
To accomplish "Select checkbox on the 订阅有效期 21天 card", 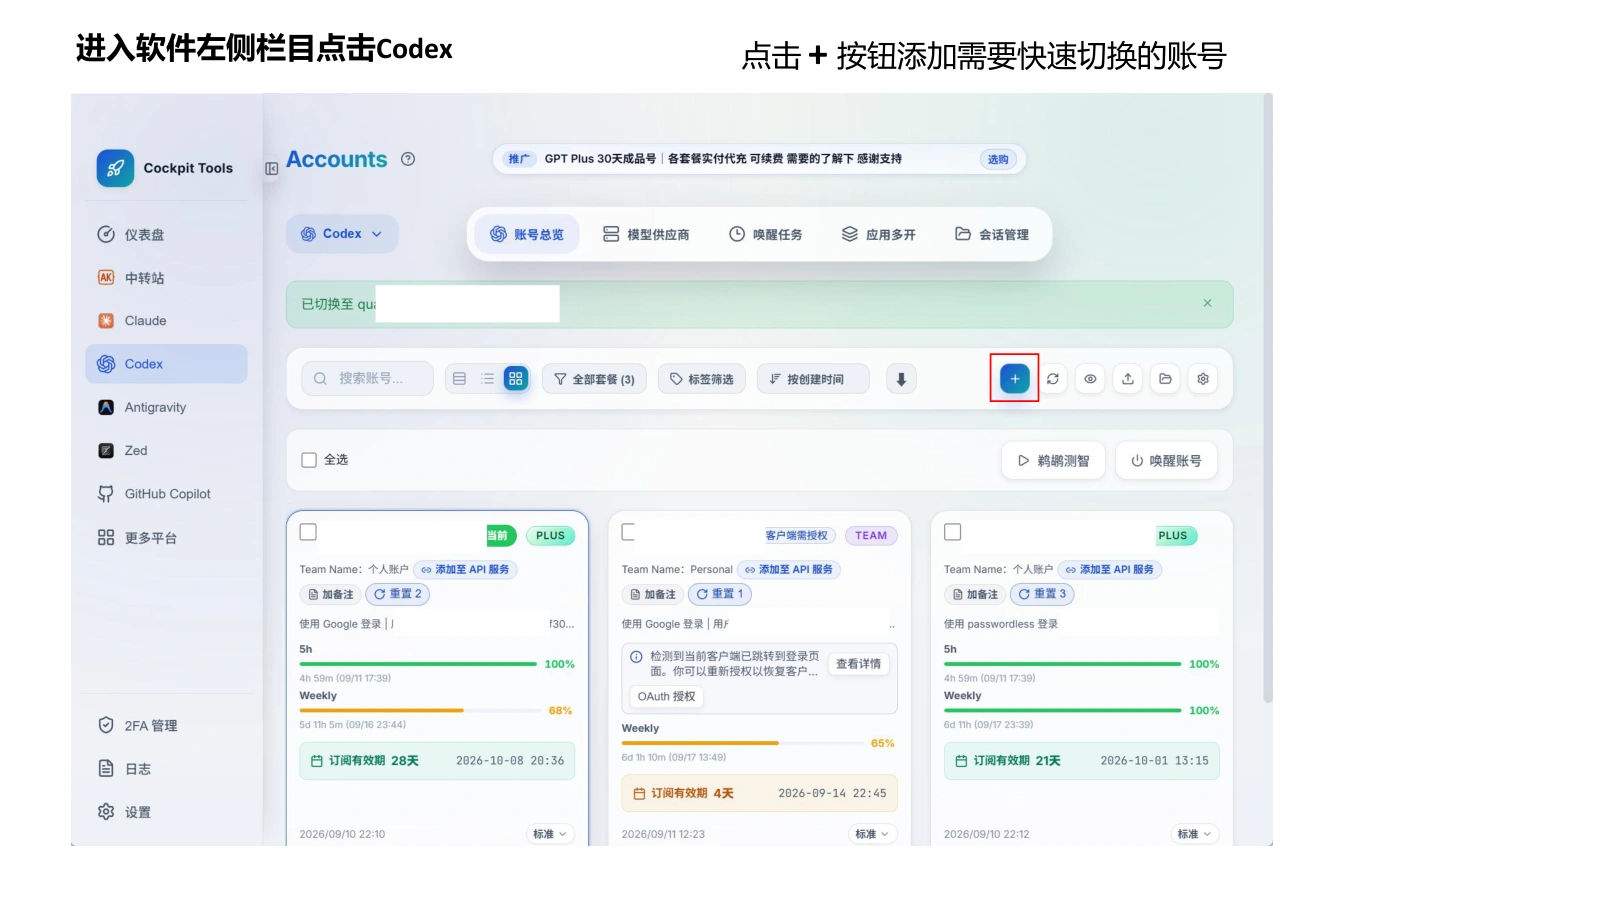I will coord(953,532).
